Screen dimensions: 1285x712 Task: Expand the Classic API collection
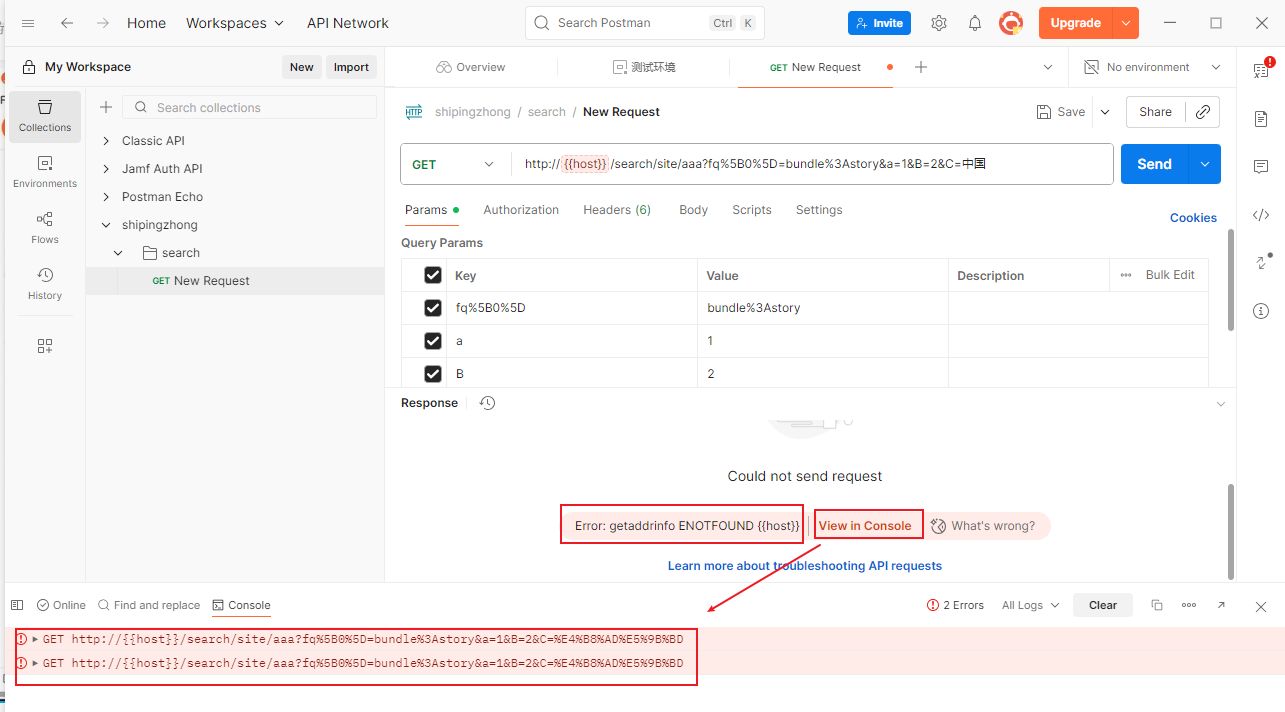(x=107, y=141)
